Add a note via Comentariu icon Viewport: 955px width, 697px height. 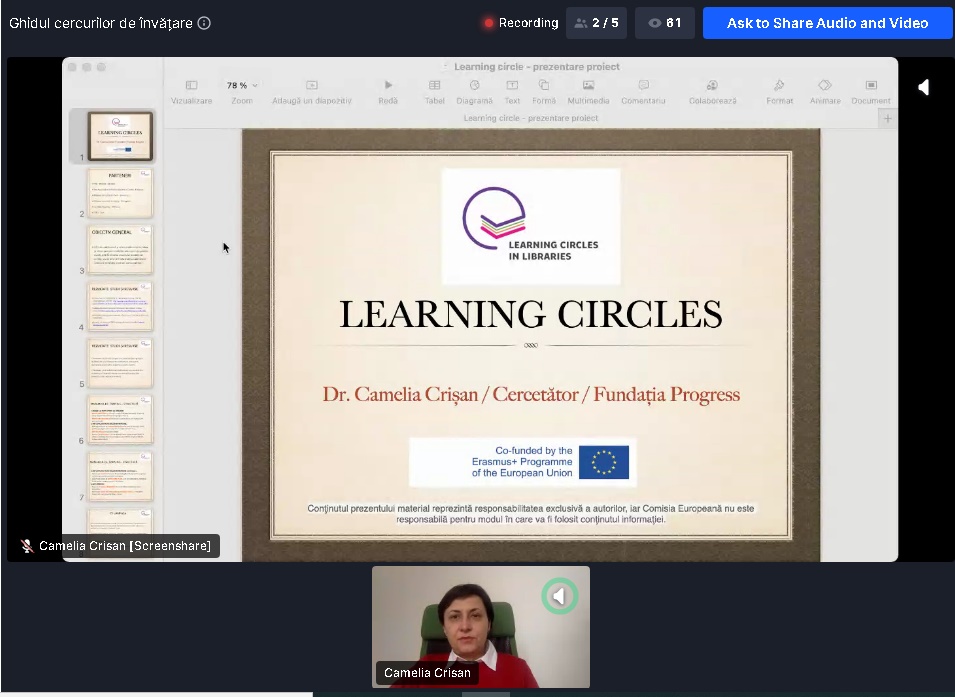[643, 86]
